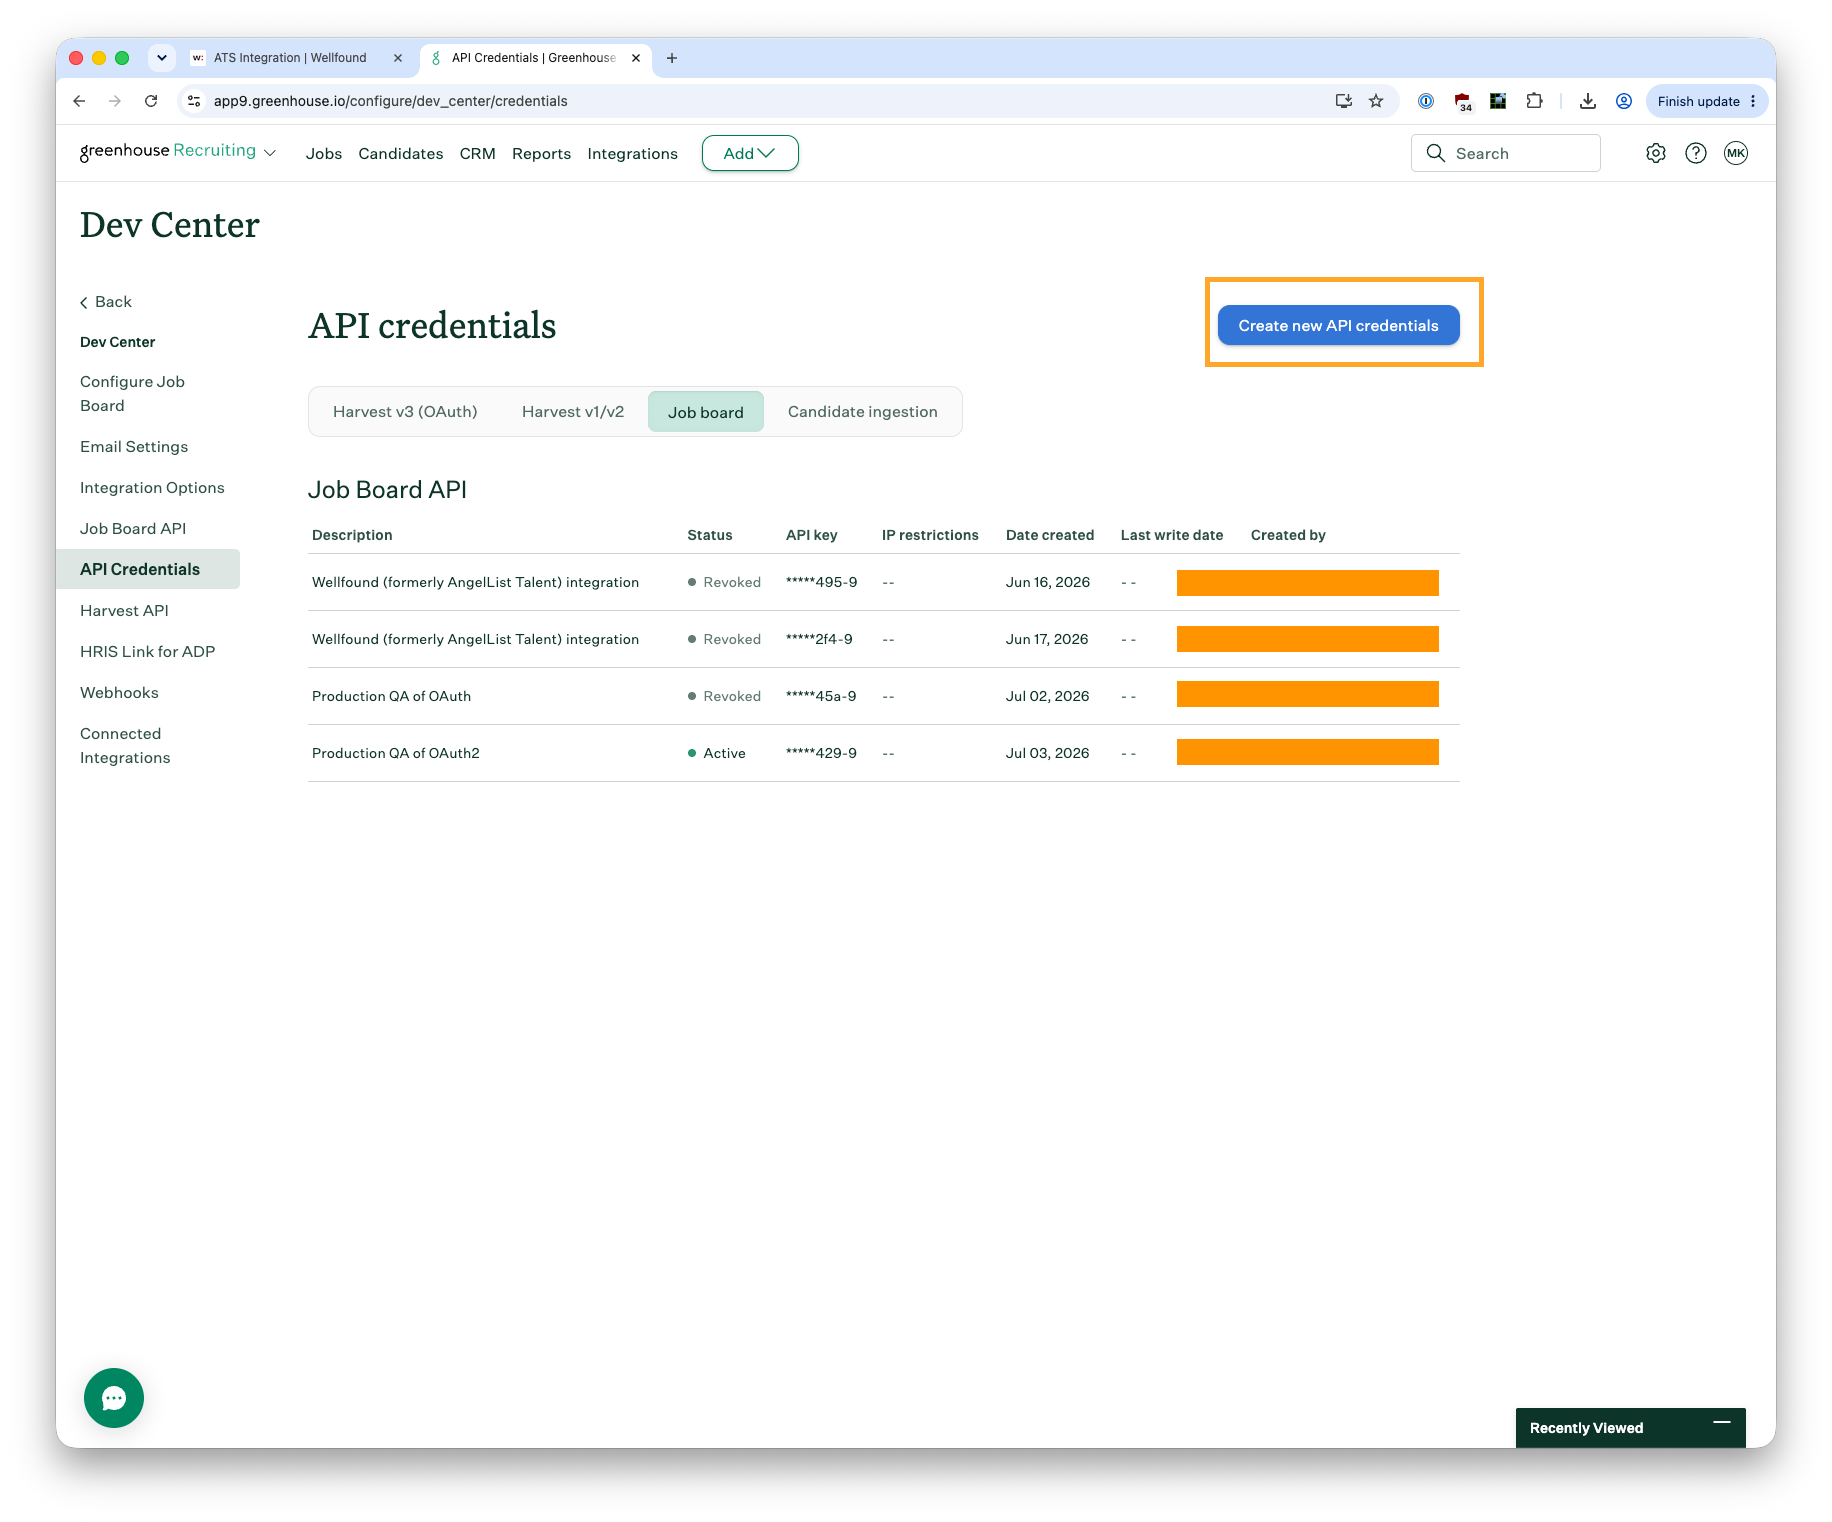Image resolution: width=1832 pixels, height=1522 pixels.
Task: Open the Integrations menu
Action: point(632,154)
